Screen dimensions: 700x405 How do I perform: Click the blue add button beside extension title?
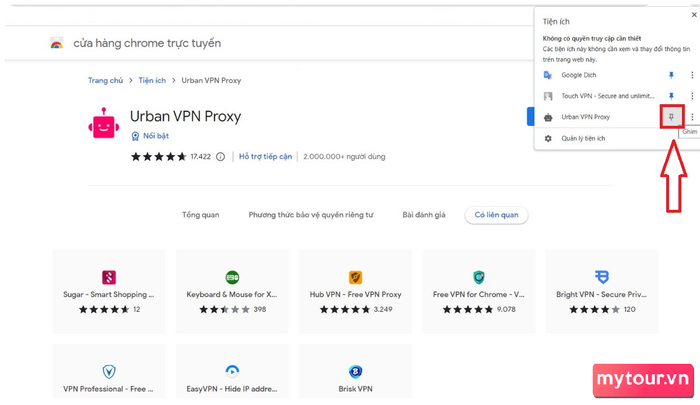(x=530, y=117)
